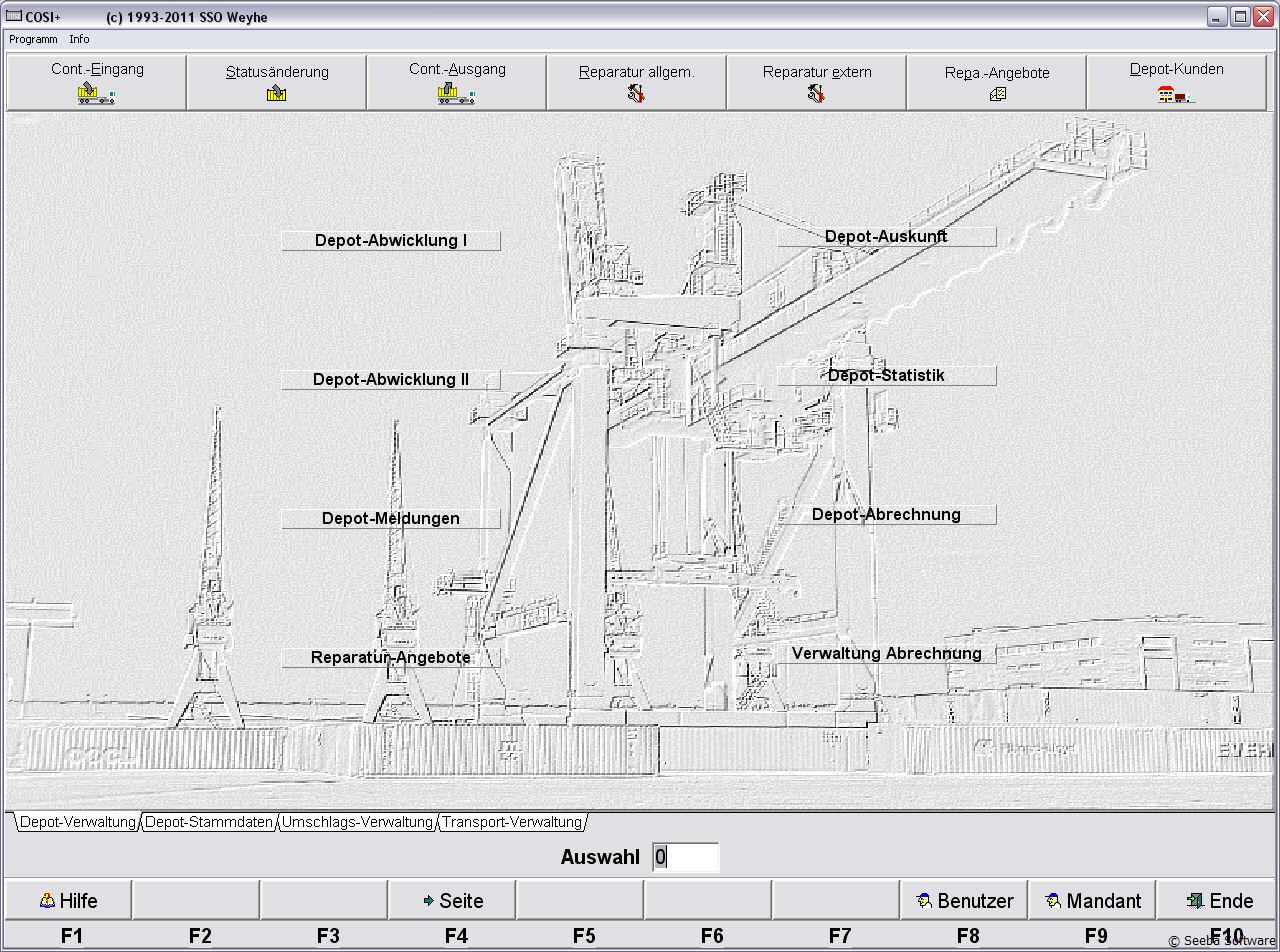
Task: Open Depot-Kunden house icon
Action: [1176, 94]
